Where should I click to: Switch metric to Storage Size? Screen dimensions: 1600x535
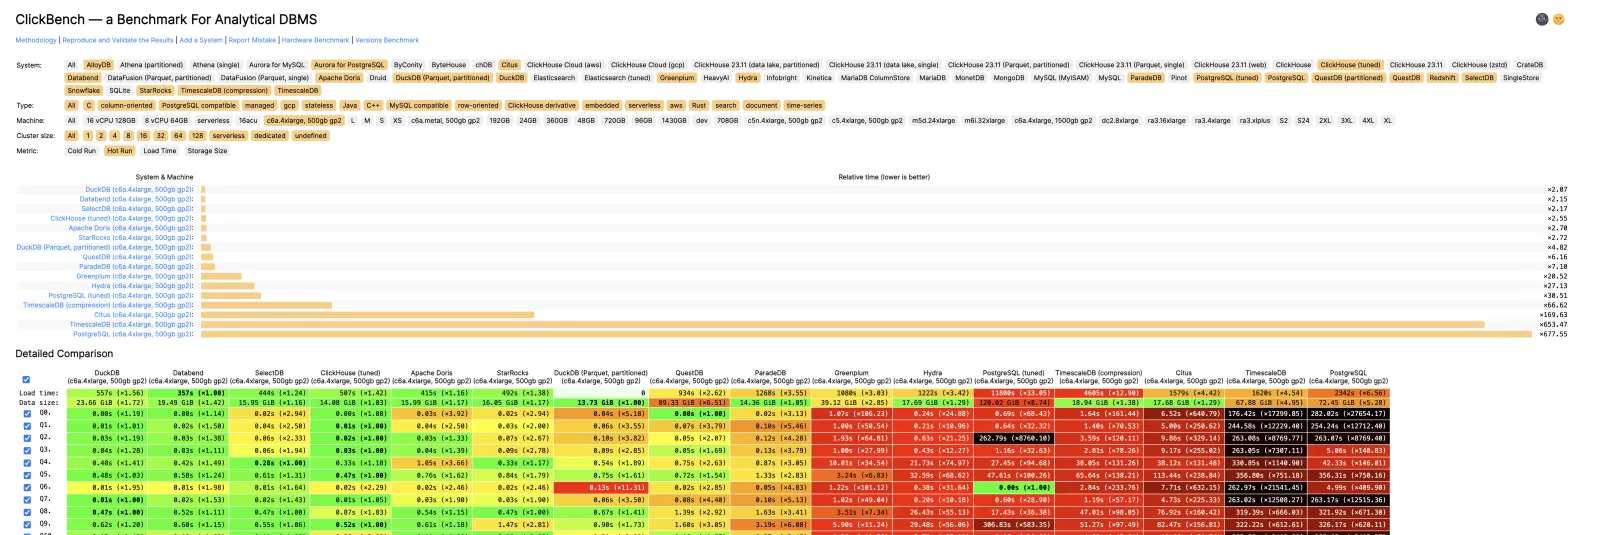pyautogui.click(x=207, y=151)
